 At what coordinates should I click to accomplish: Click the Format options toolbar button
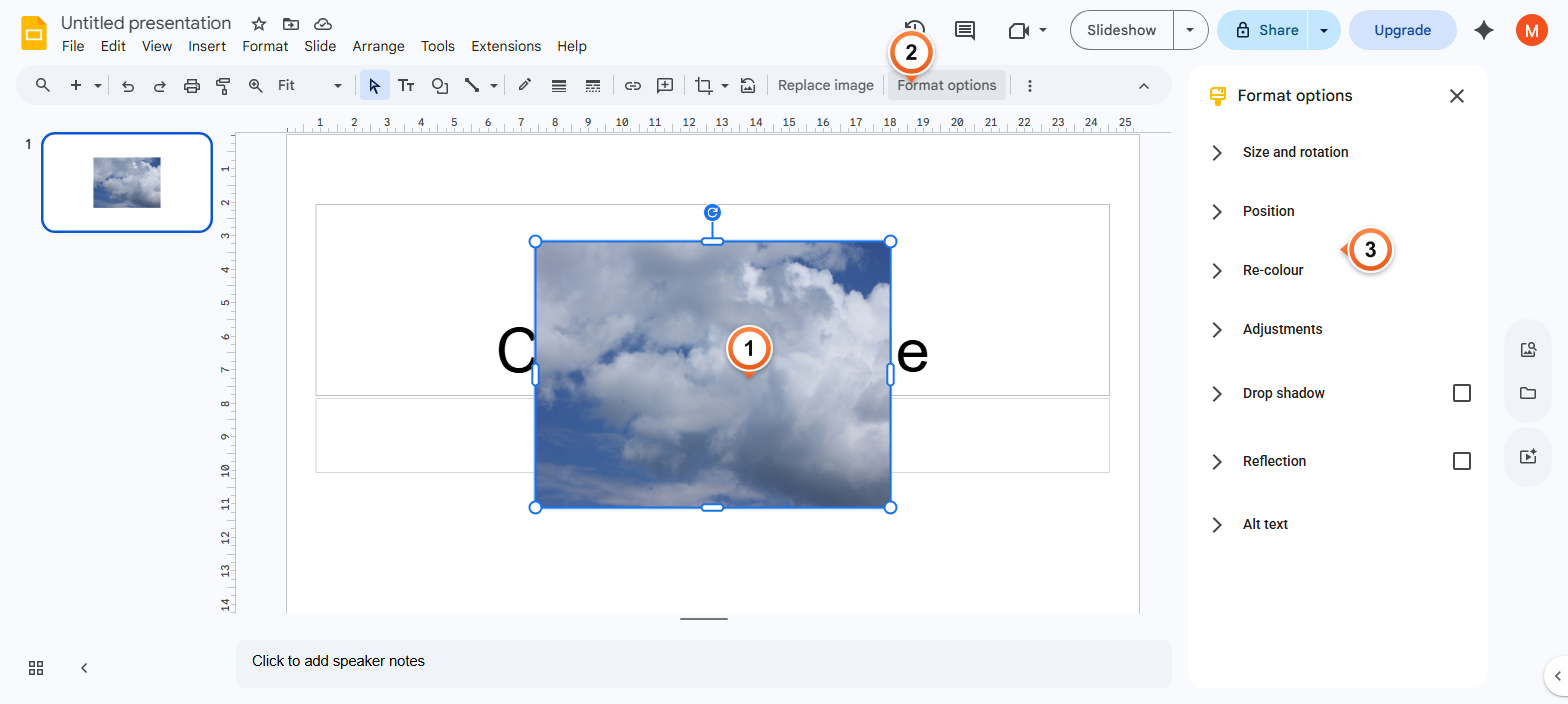pos(947,85)
